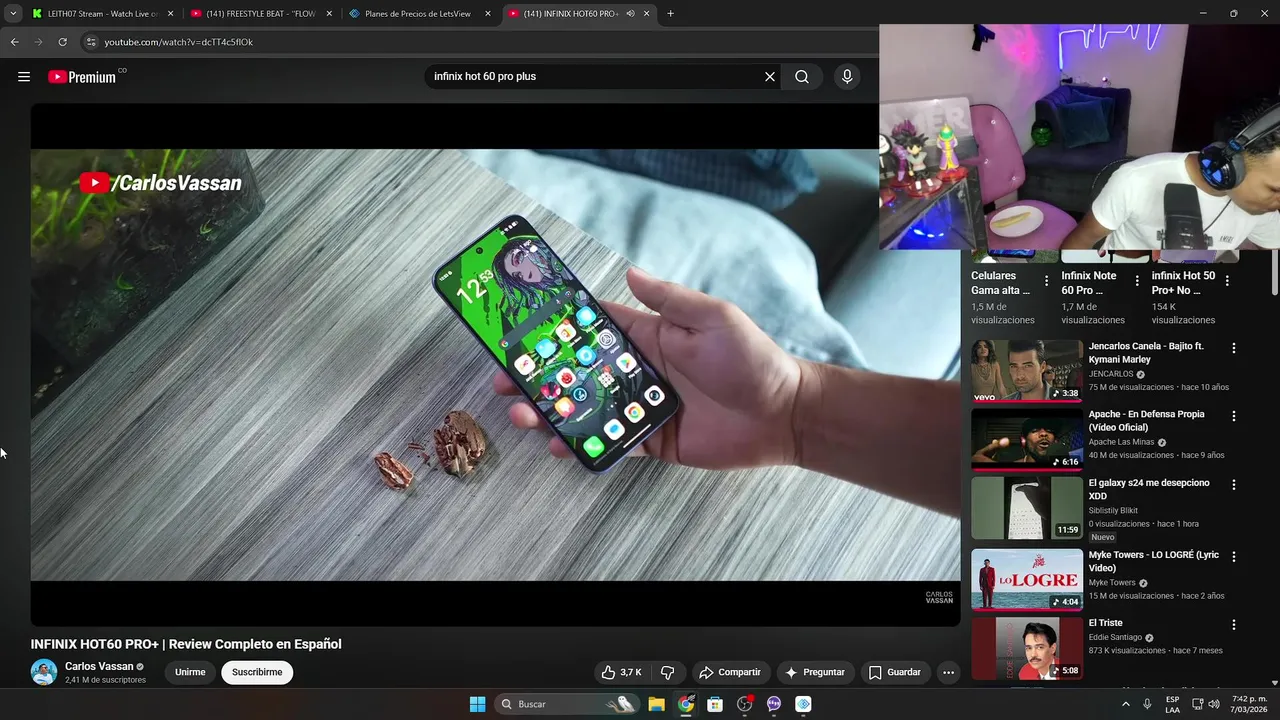Clear the search query with the X
The width and height of the screenshot is (1280, 720).
coord(770,77)
